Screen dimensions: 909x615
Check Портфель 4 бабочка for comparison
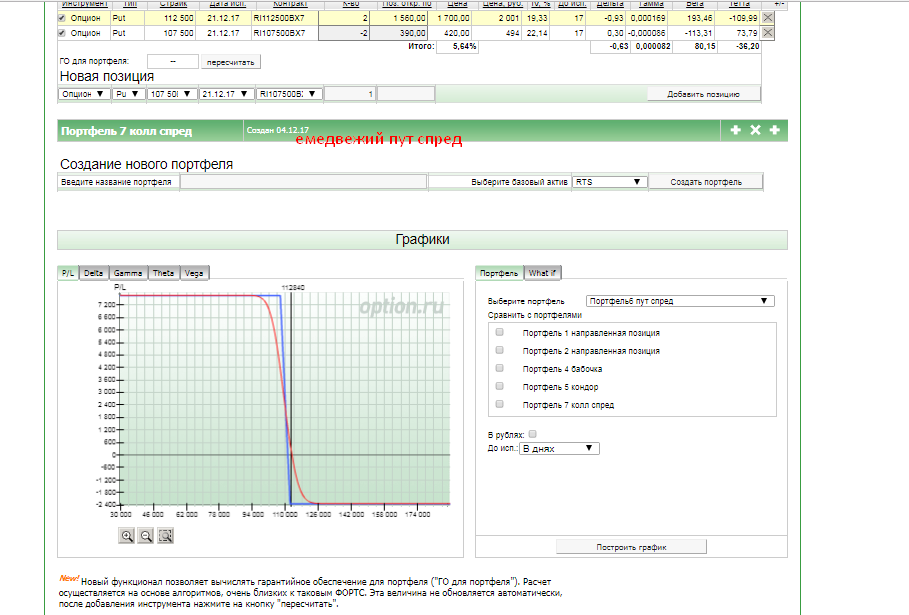click(499, 369)
